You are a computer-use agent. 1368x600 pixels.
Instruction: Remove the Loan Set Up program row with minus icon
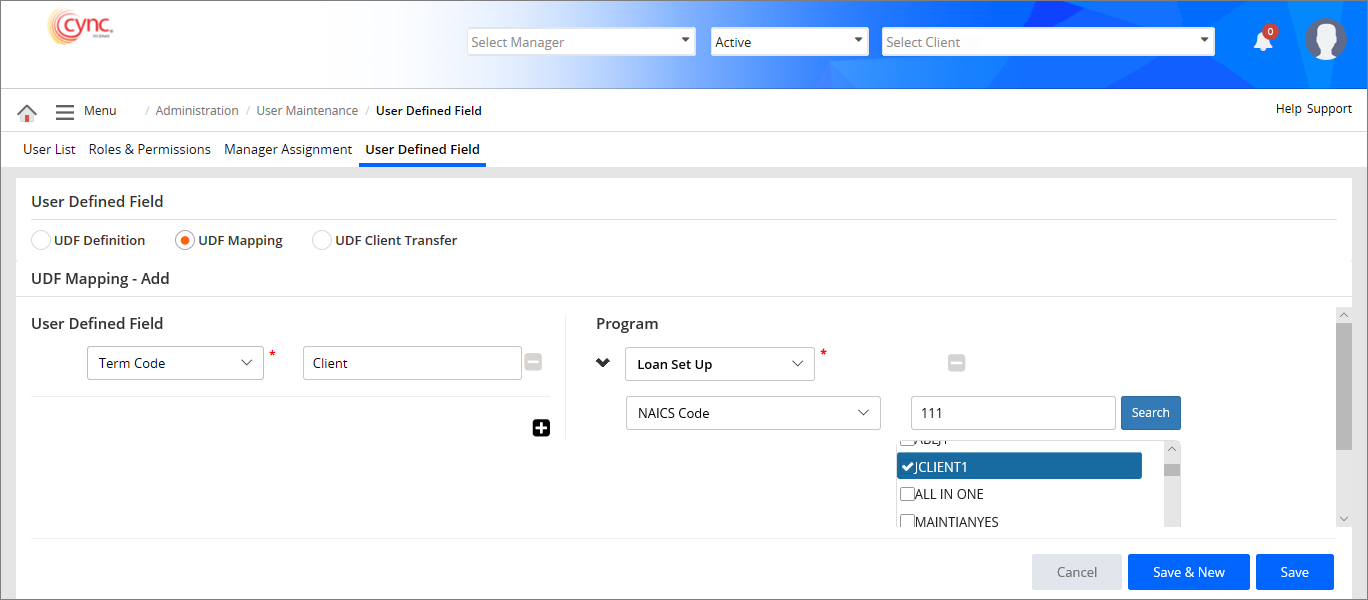coord(956,363)
